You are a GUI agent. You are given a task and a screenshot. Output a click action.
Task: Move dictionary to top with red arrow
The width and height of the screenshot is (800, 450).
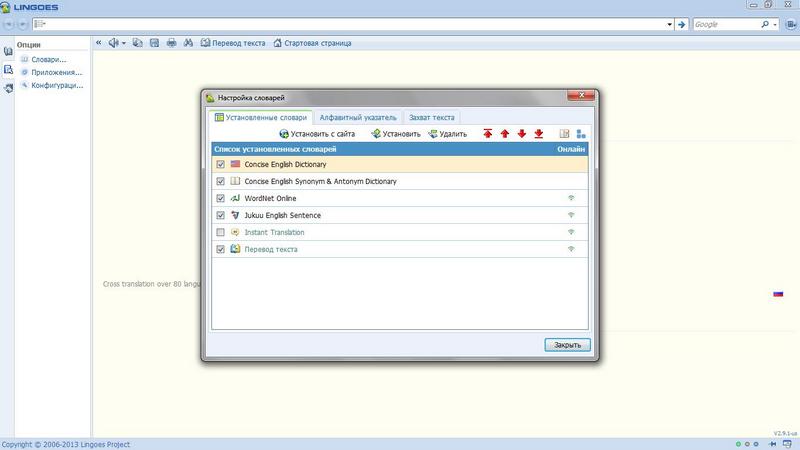click(x=488, y=134)
